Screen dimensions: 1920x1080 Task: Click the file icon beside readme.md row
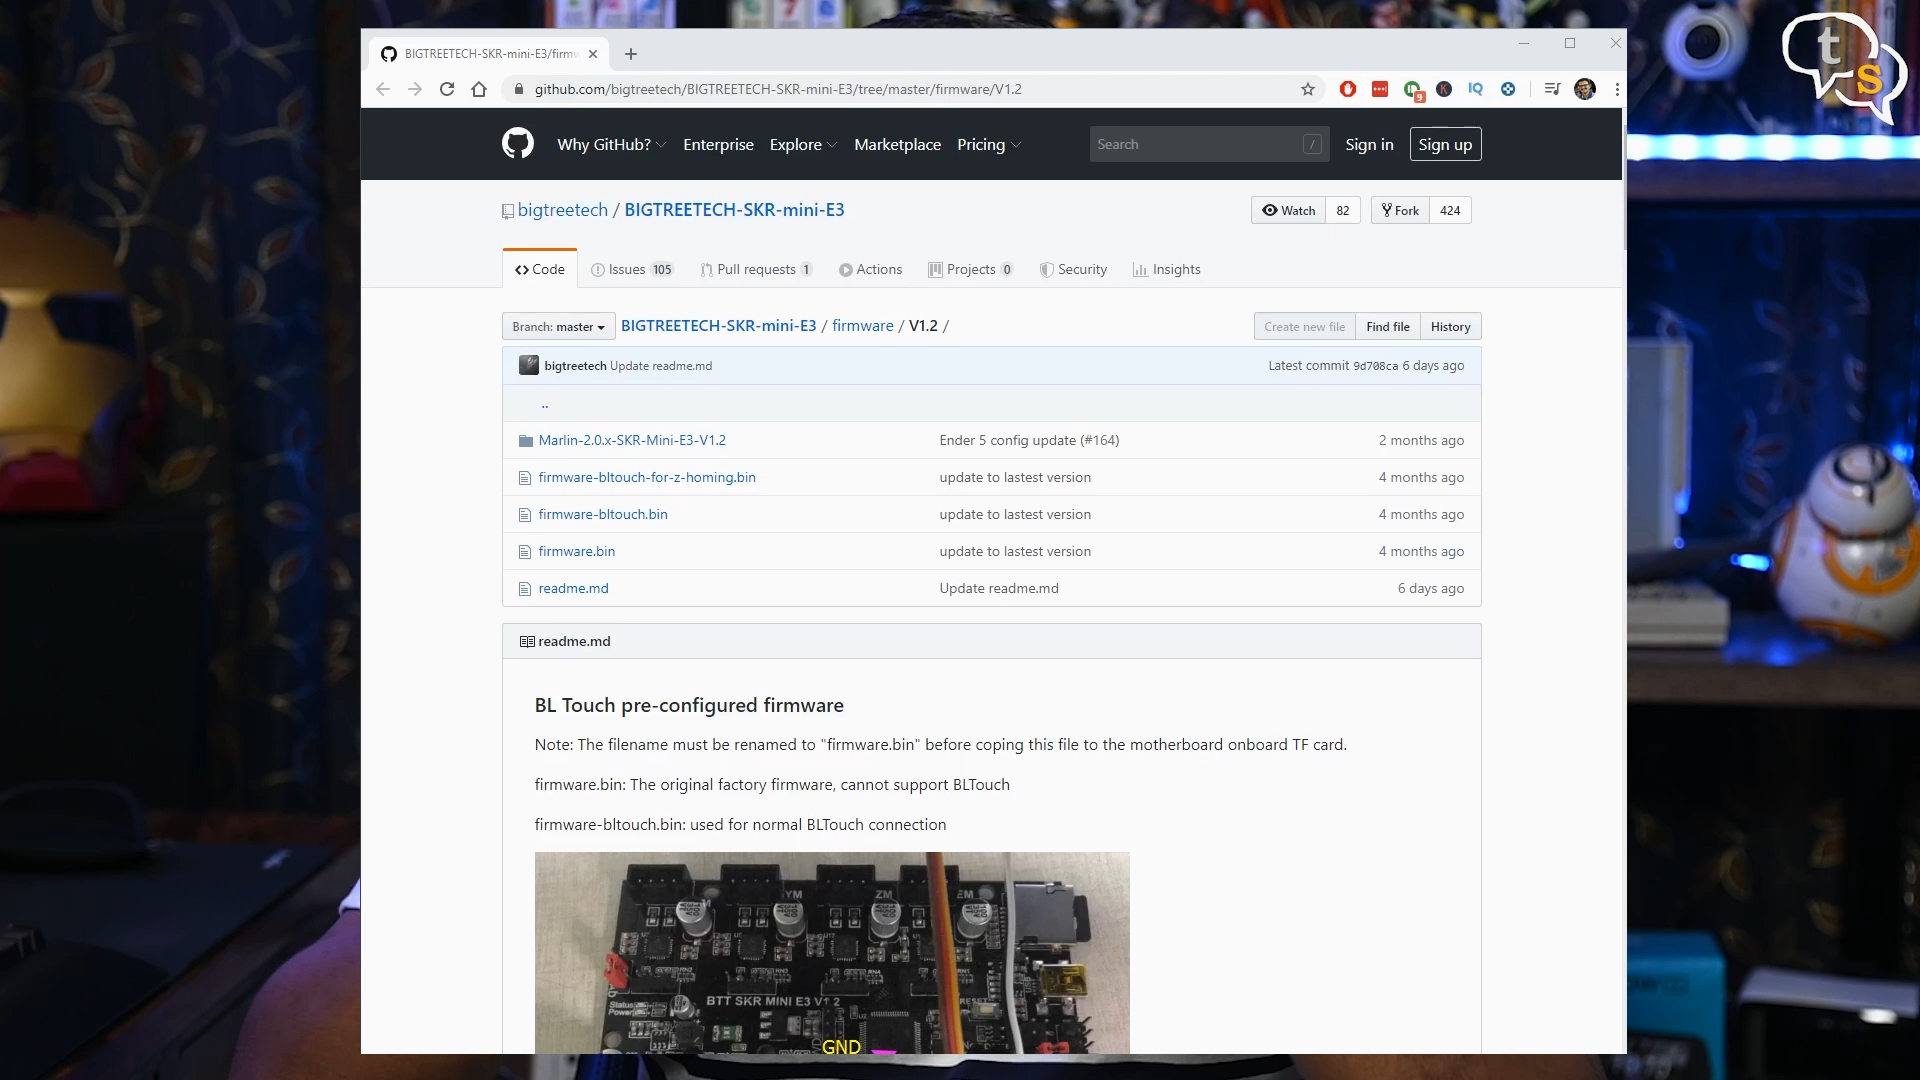(x=525, y=589)
